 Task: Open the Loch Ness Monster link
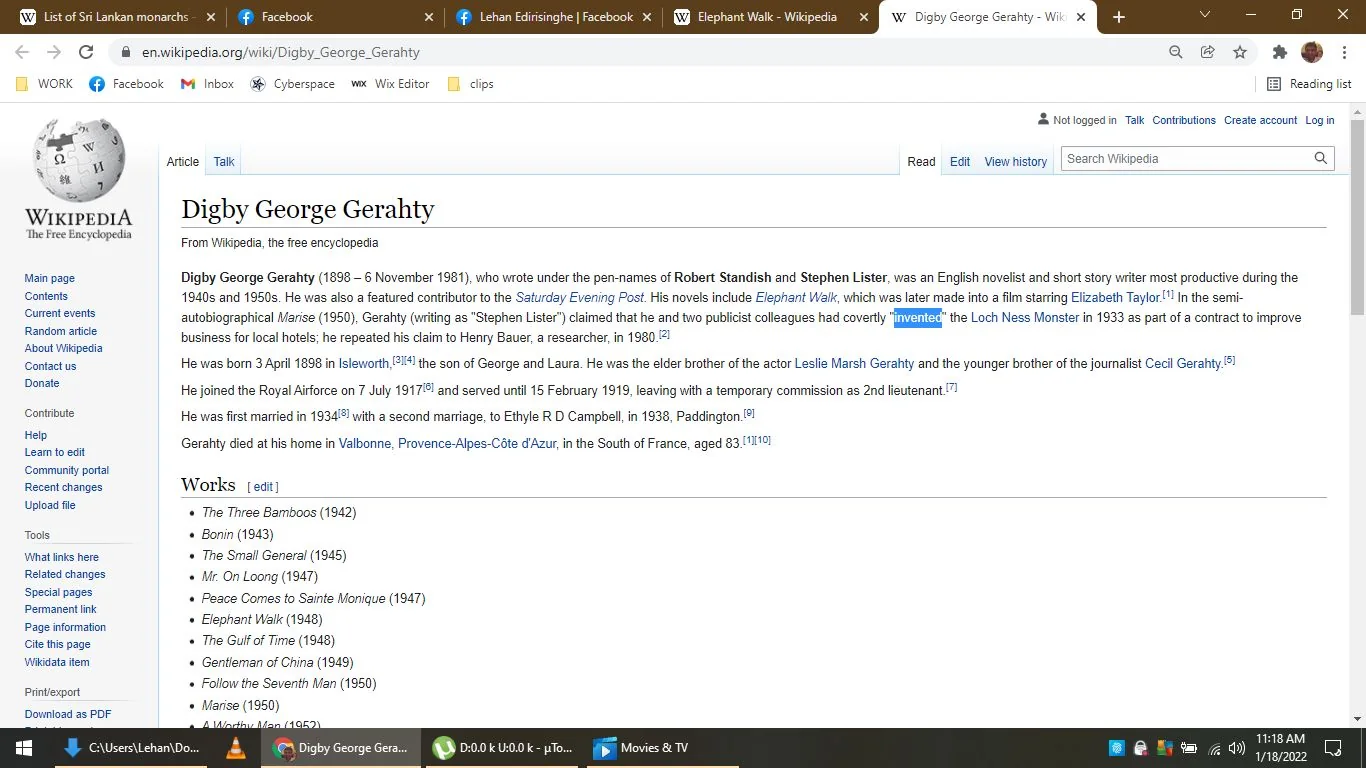[x=1025, y=317]
